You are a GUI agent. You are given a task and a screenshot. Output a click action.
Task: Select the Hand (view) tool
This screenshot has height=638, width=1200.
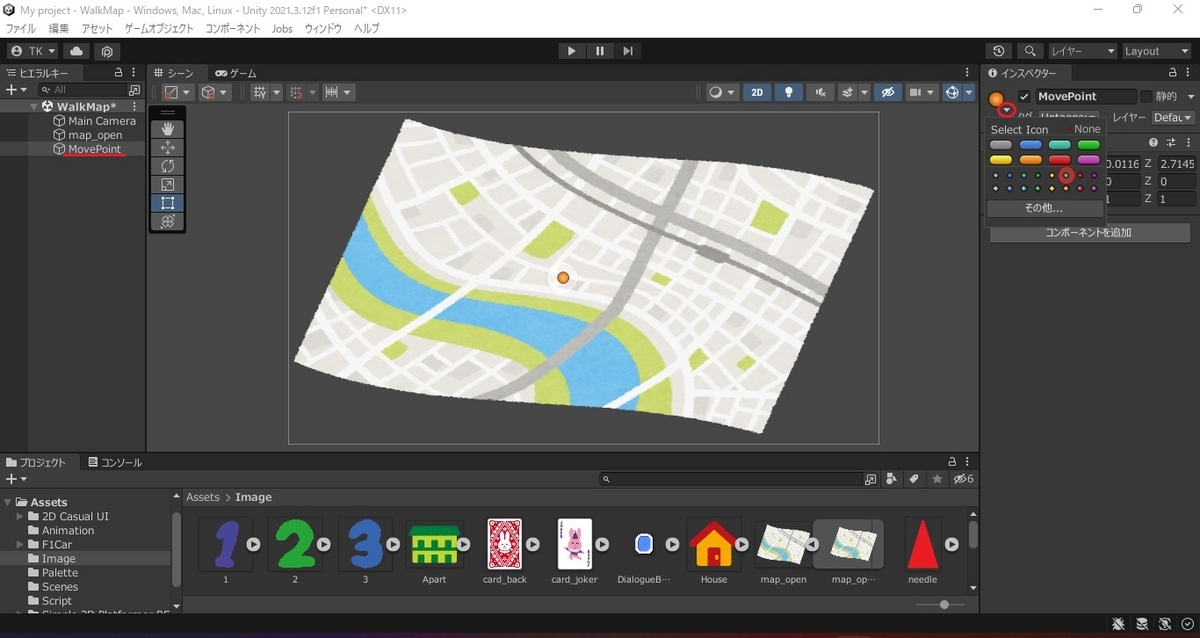pos(167,129)
